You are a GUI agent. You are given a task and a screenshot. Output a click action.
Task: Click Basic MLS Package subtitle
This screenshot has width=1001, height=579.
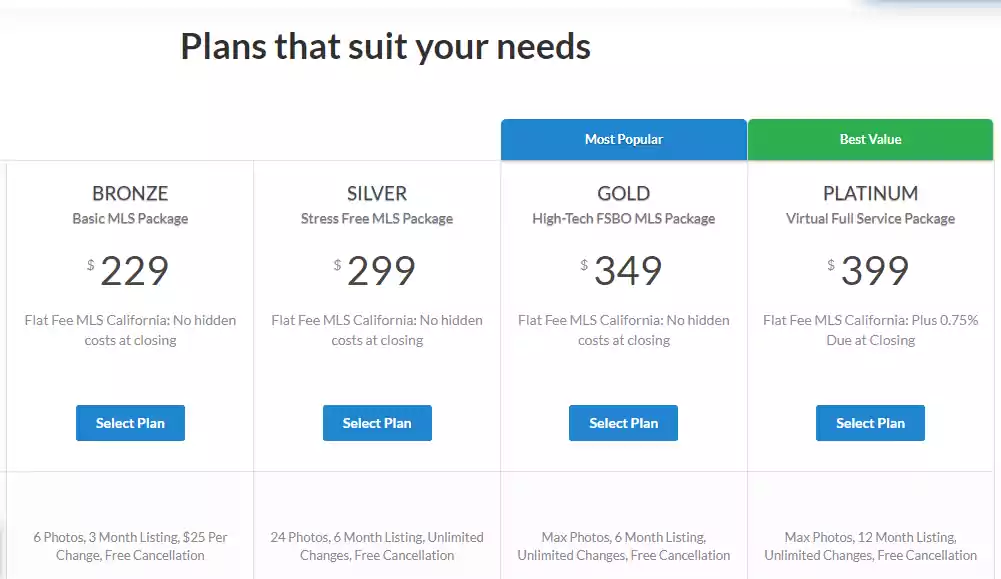click(130, 219)
